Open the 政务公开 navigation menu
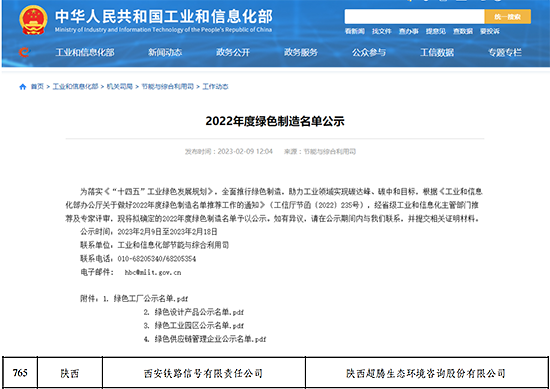This screenshot has height=389, width=550. tap(233, 53)
